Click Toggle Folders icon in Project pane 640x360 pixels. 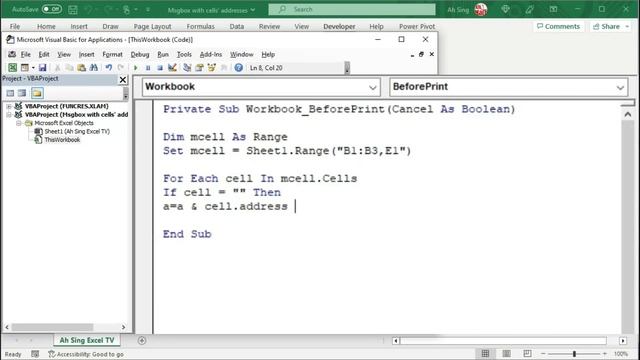pos(37,93)
